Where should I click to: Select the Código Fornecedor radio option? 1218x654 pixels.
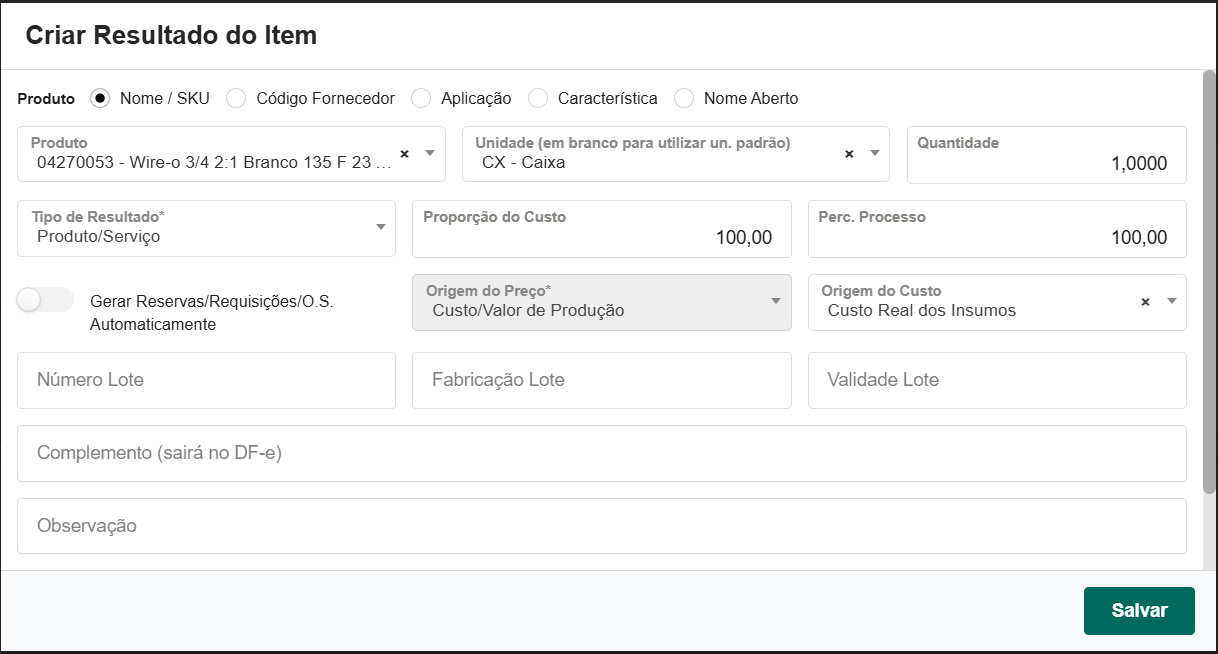pos(236,98)
